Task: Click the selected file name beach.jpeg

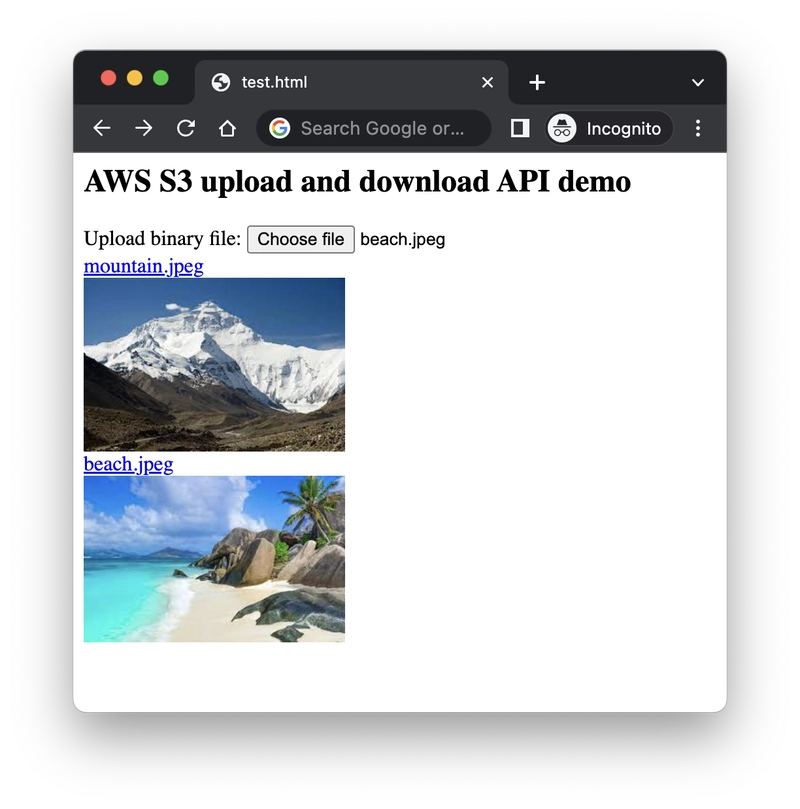Action: point(402,239)
